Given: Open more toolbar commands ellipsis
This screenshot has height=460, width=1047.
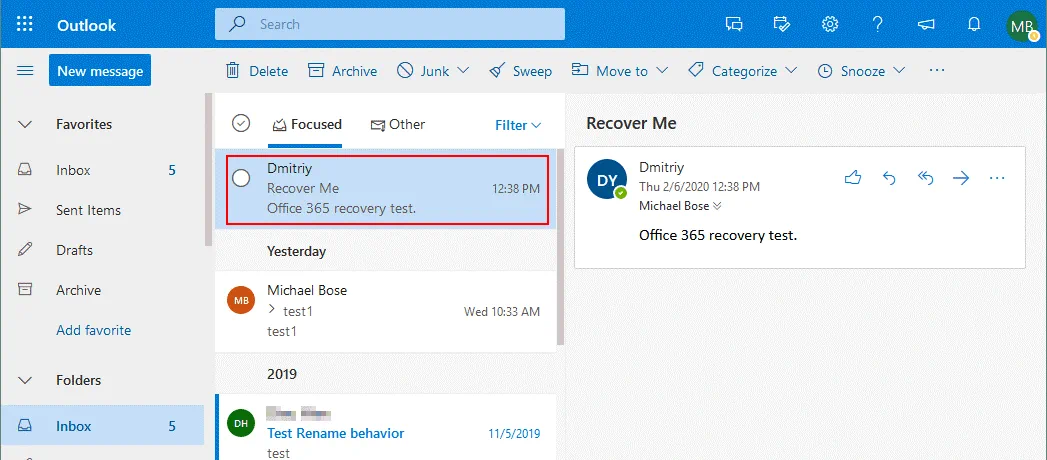Looking at the screenshot, I should [937, 70].
